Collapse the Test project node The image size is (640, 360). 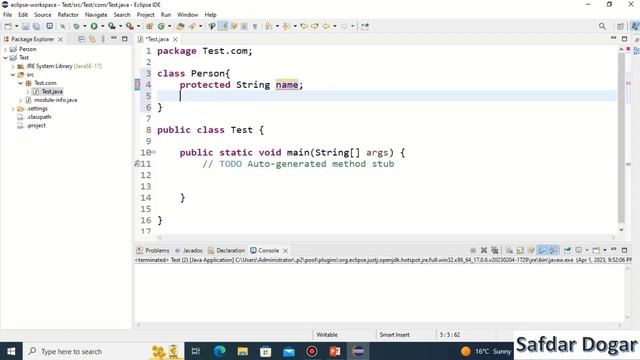point(5,58)
